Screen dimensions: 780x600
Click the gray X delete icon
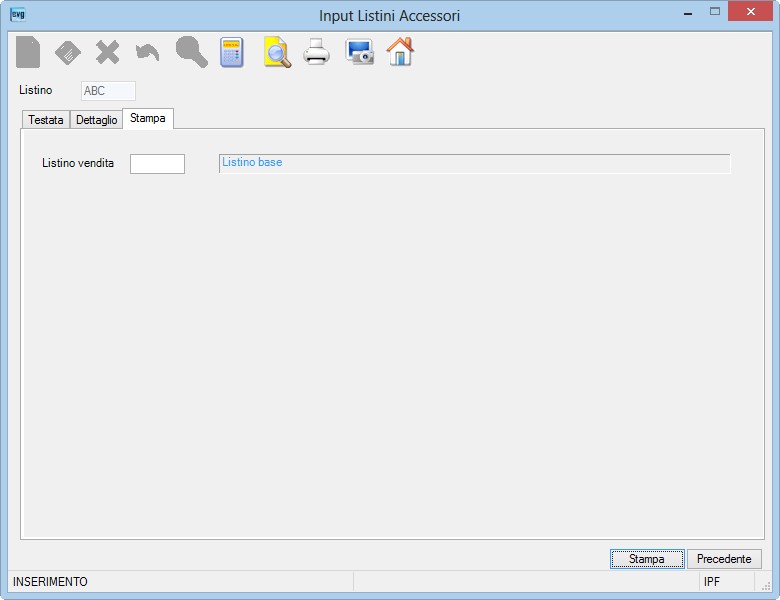[x=107, y=52]
